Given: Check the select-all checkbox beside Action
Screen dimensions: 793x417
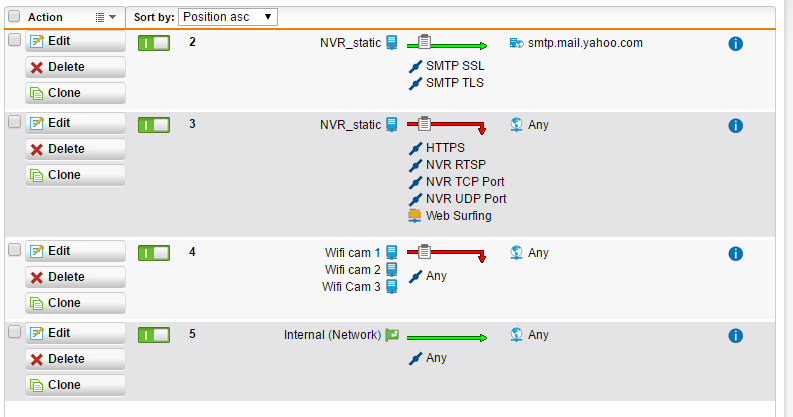Looking at the screenshot, I should 14,17.
